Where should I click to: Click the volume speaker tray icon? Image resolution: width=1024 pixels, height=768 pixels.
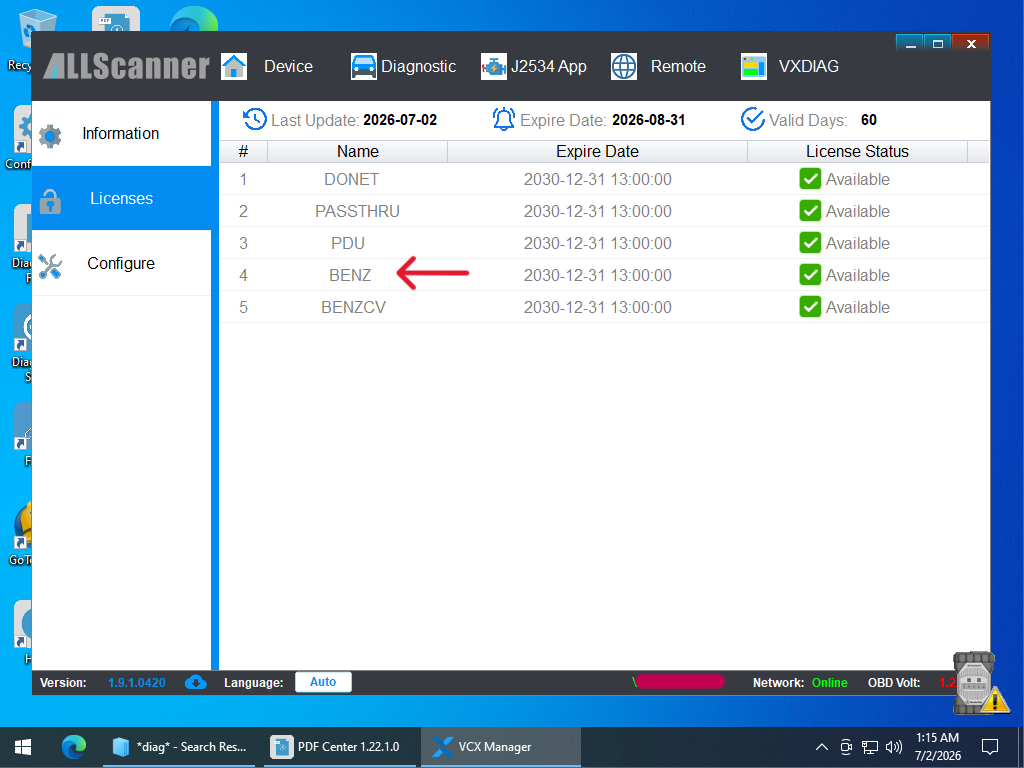point(893,747)
